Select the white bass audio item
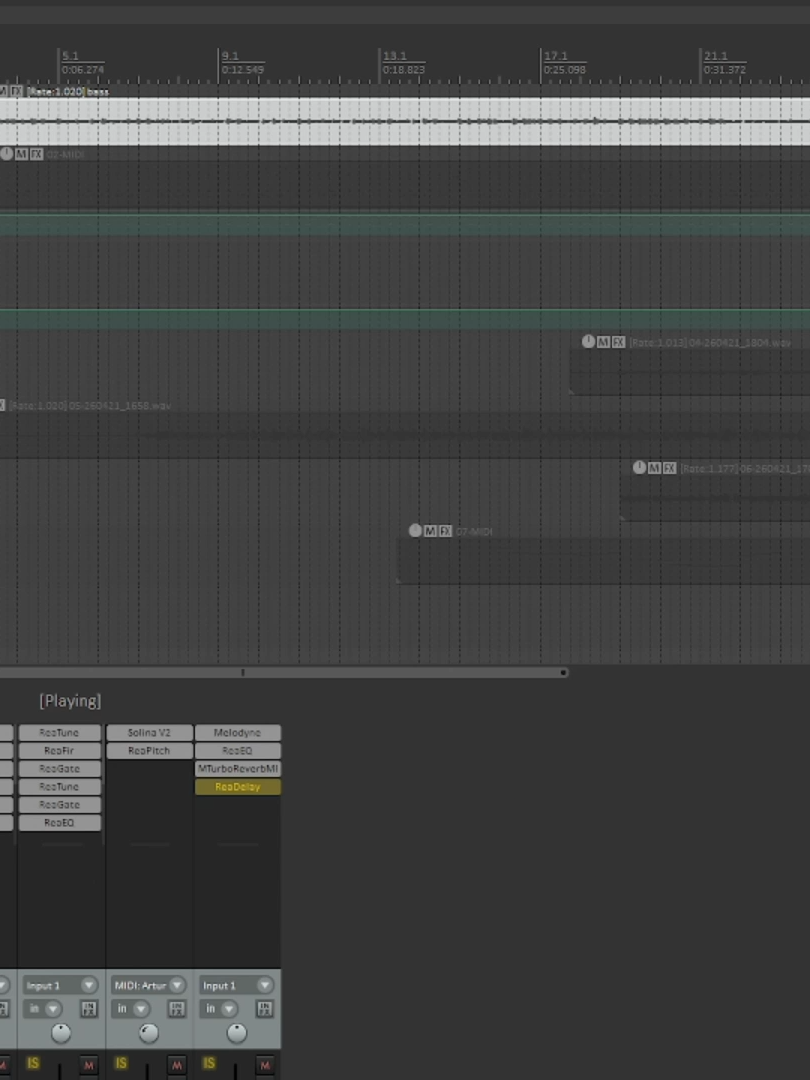 pos(405,121)
